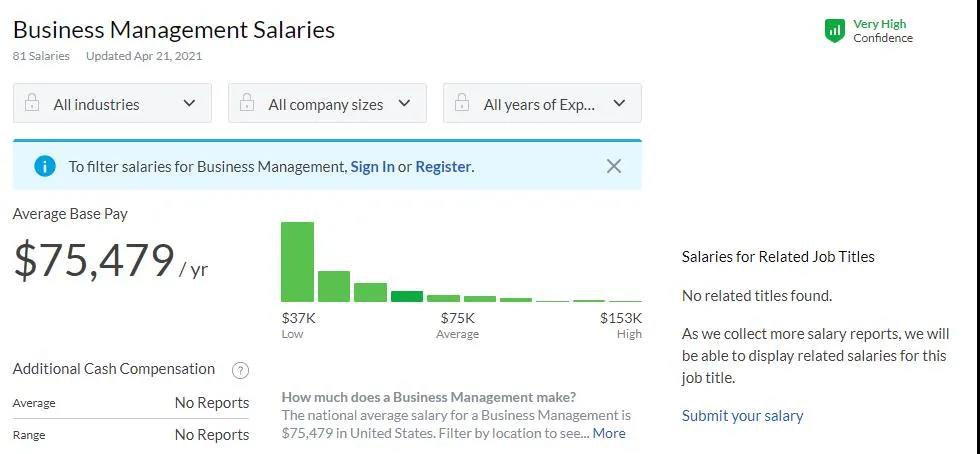Follow the Sign In link
Screen dimensions: 980x454
(x=372, y=166)
